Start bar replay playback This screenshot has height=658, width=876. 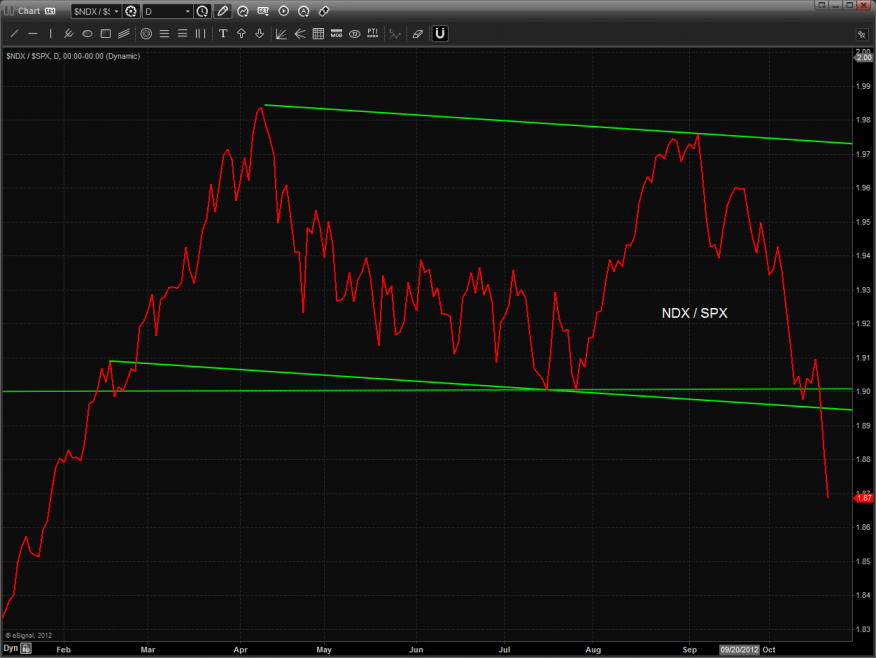pyautogui.click(x=283, y=11)
